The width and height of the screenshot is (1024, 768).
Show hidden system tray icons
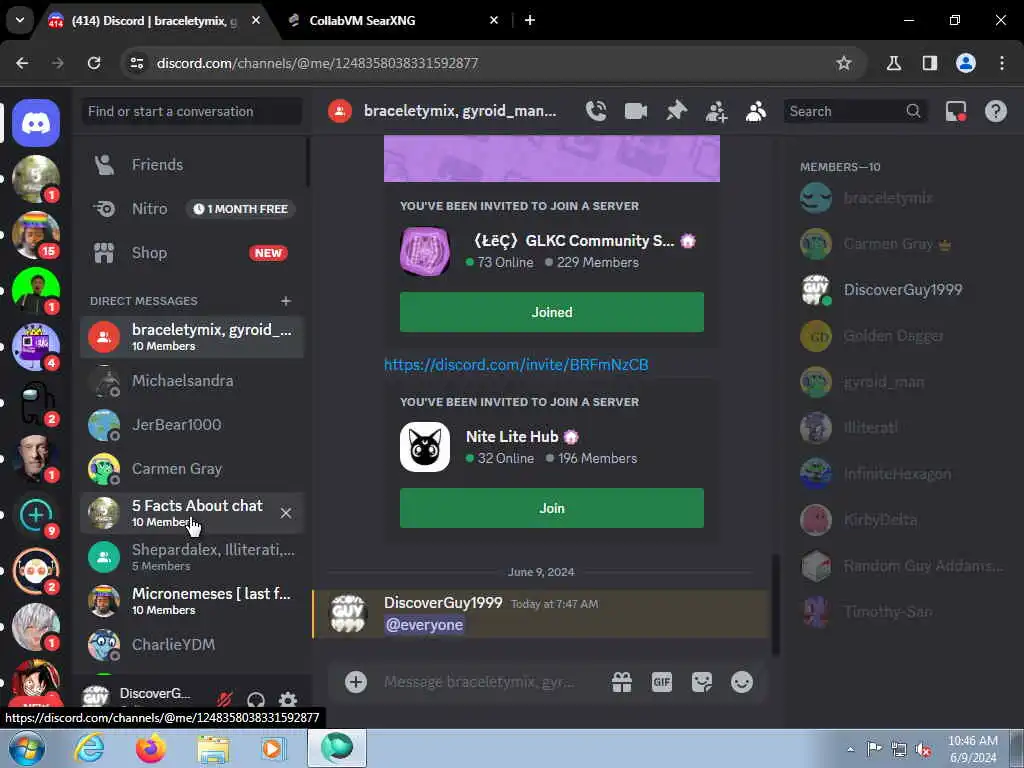click(x=850, y=749)
